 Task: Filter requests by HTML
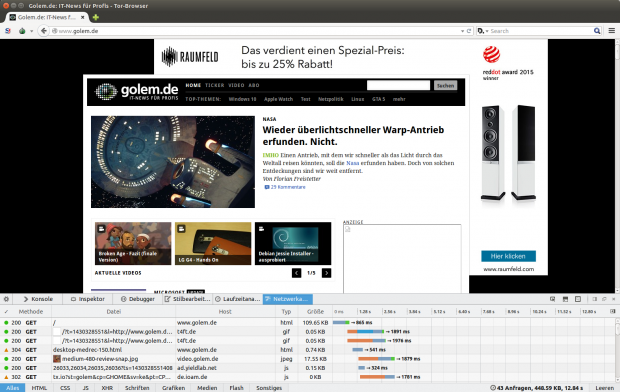(x=39, y=388)
